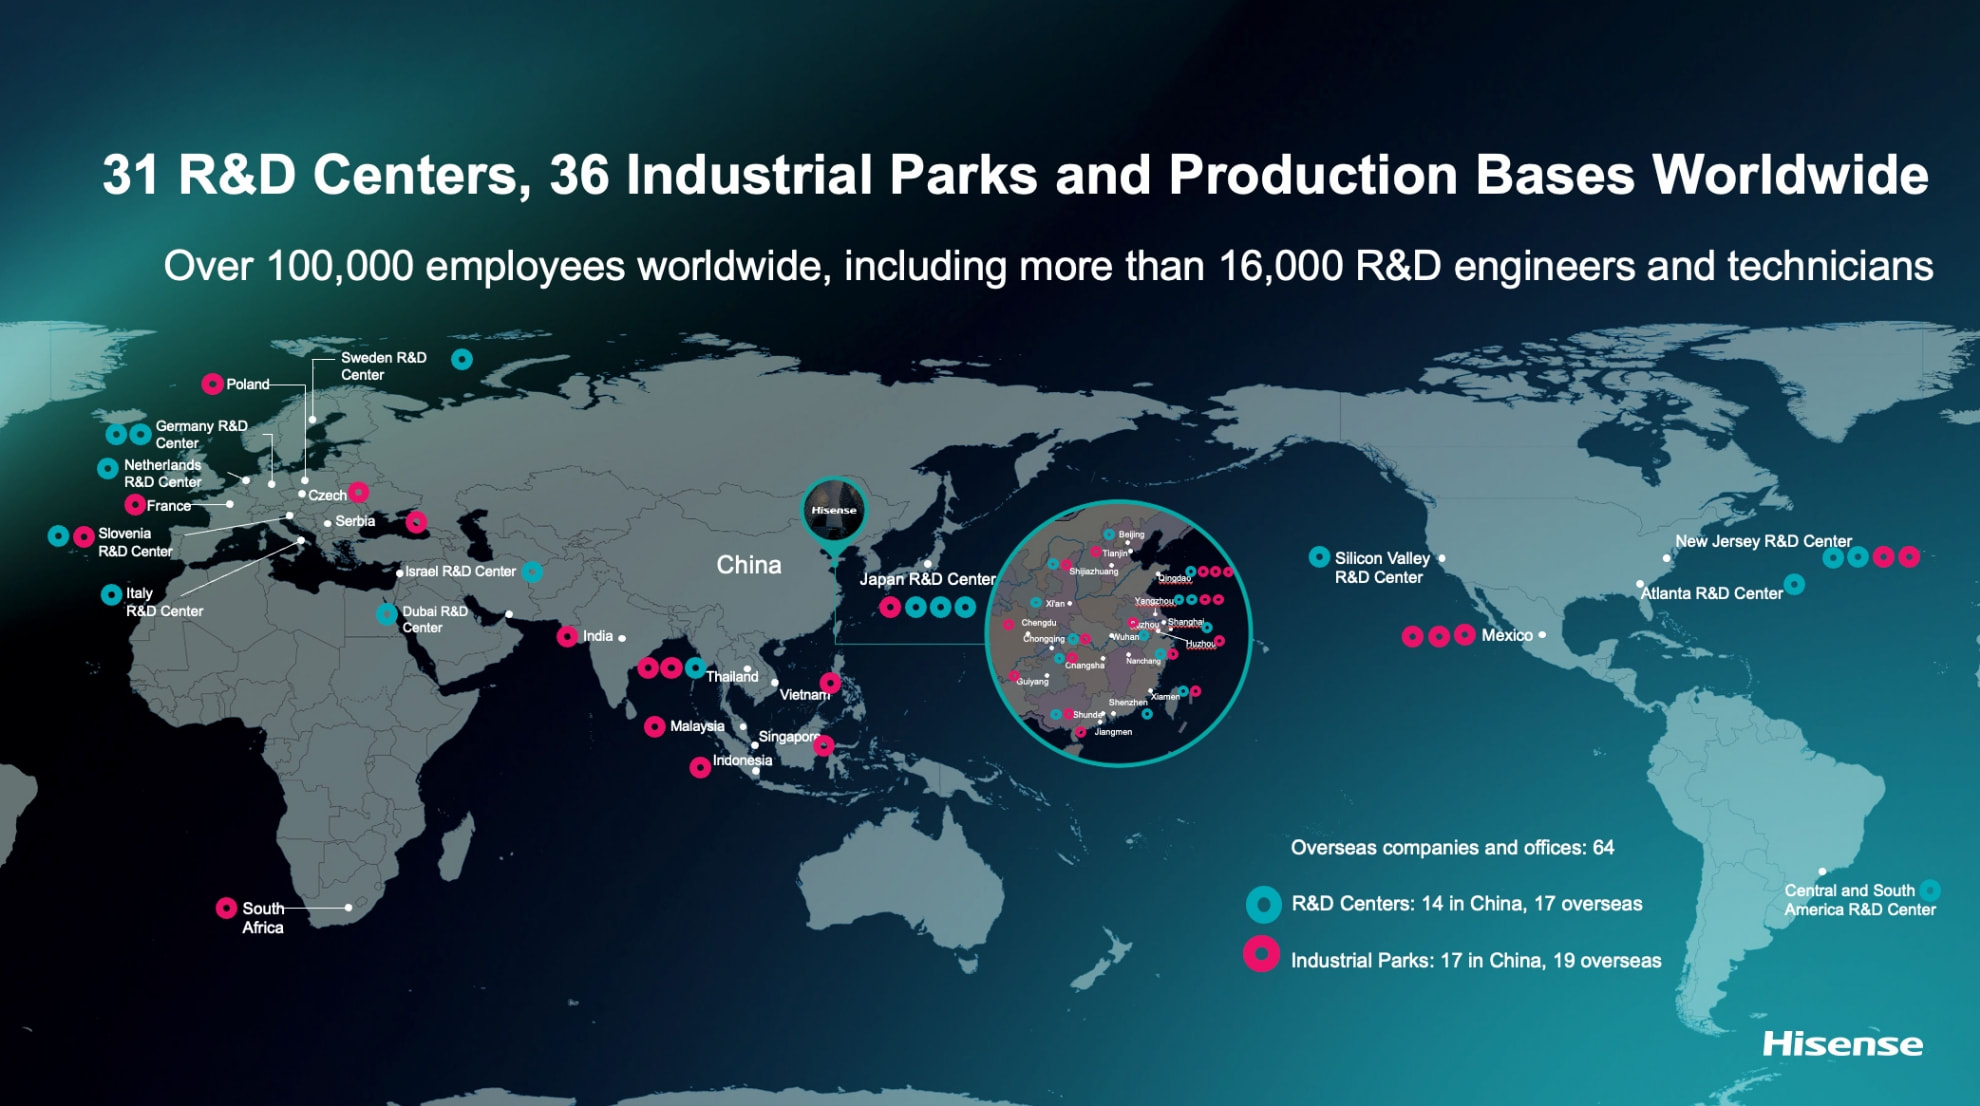Click the pink marker beside India
The width and height of the screenshot is (1980, 1106).
pyautogui.click(x=567, y=637)
